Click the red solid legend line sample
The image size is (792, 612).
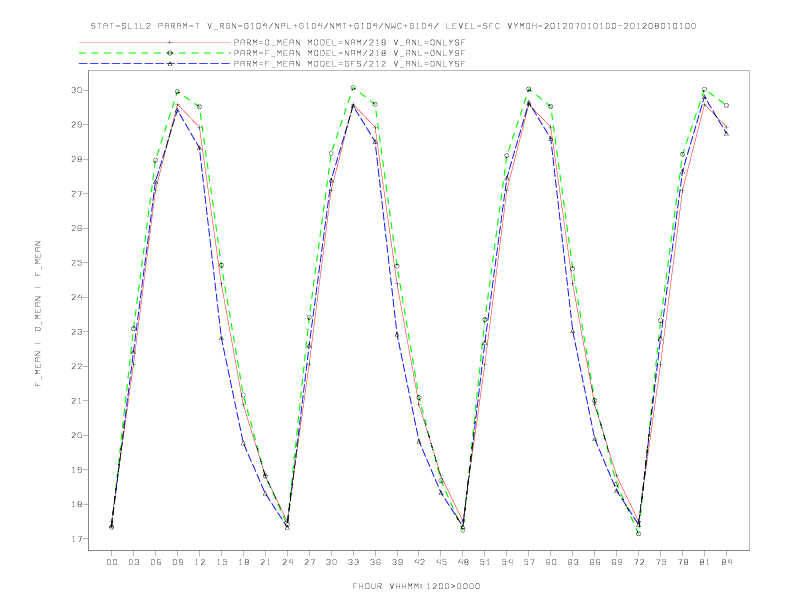pyautogui.click(x=155, y=42)
